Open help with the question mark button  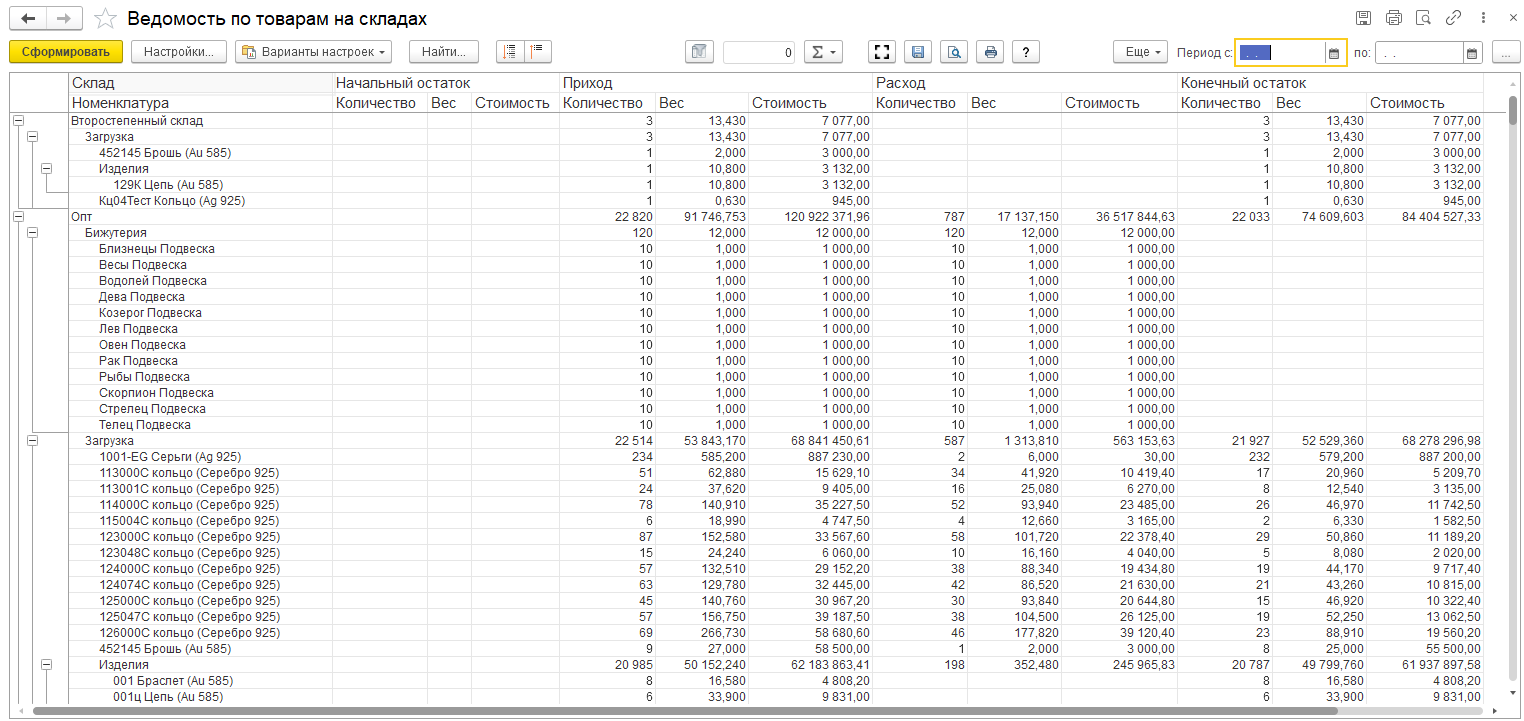(x=1026, y=52)
